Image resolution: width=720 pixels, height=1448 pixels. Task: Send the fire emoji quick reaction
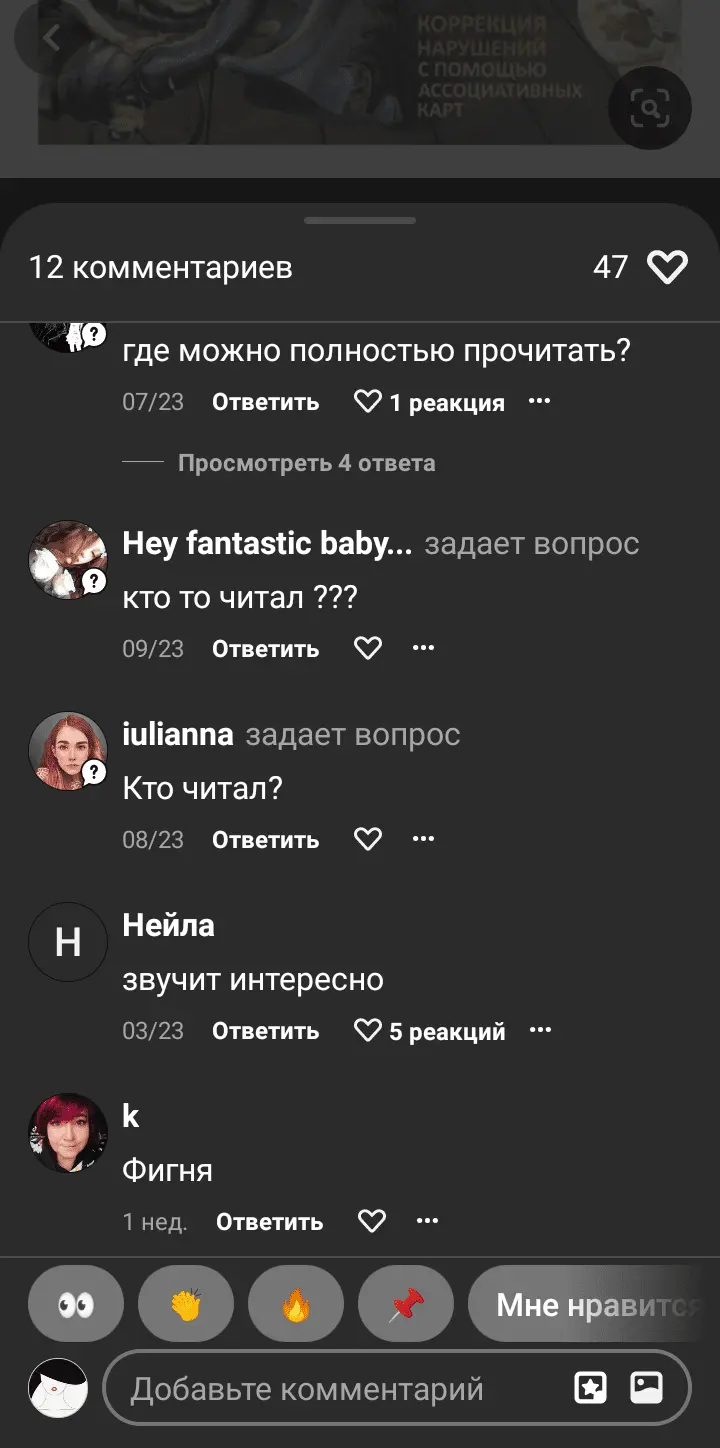pyautogui.click(x=296, y=1304)
